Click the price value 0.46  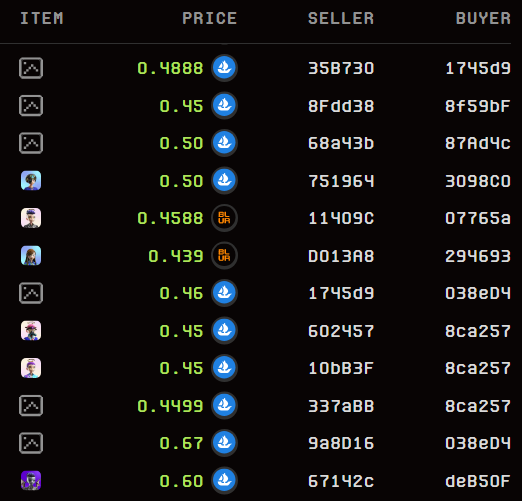point(181,293)
